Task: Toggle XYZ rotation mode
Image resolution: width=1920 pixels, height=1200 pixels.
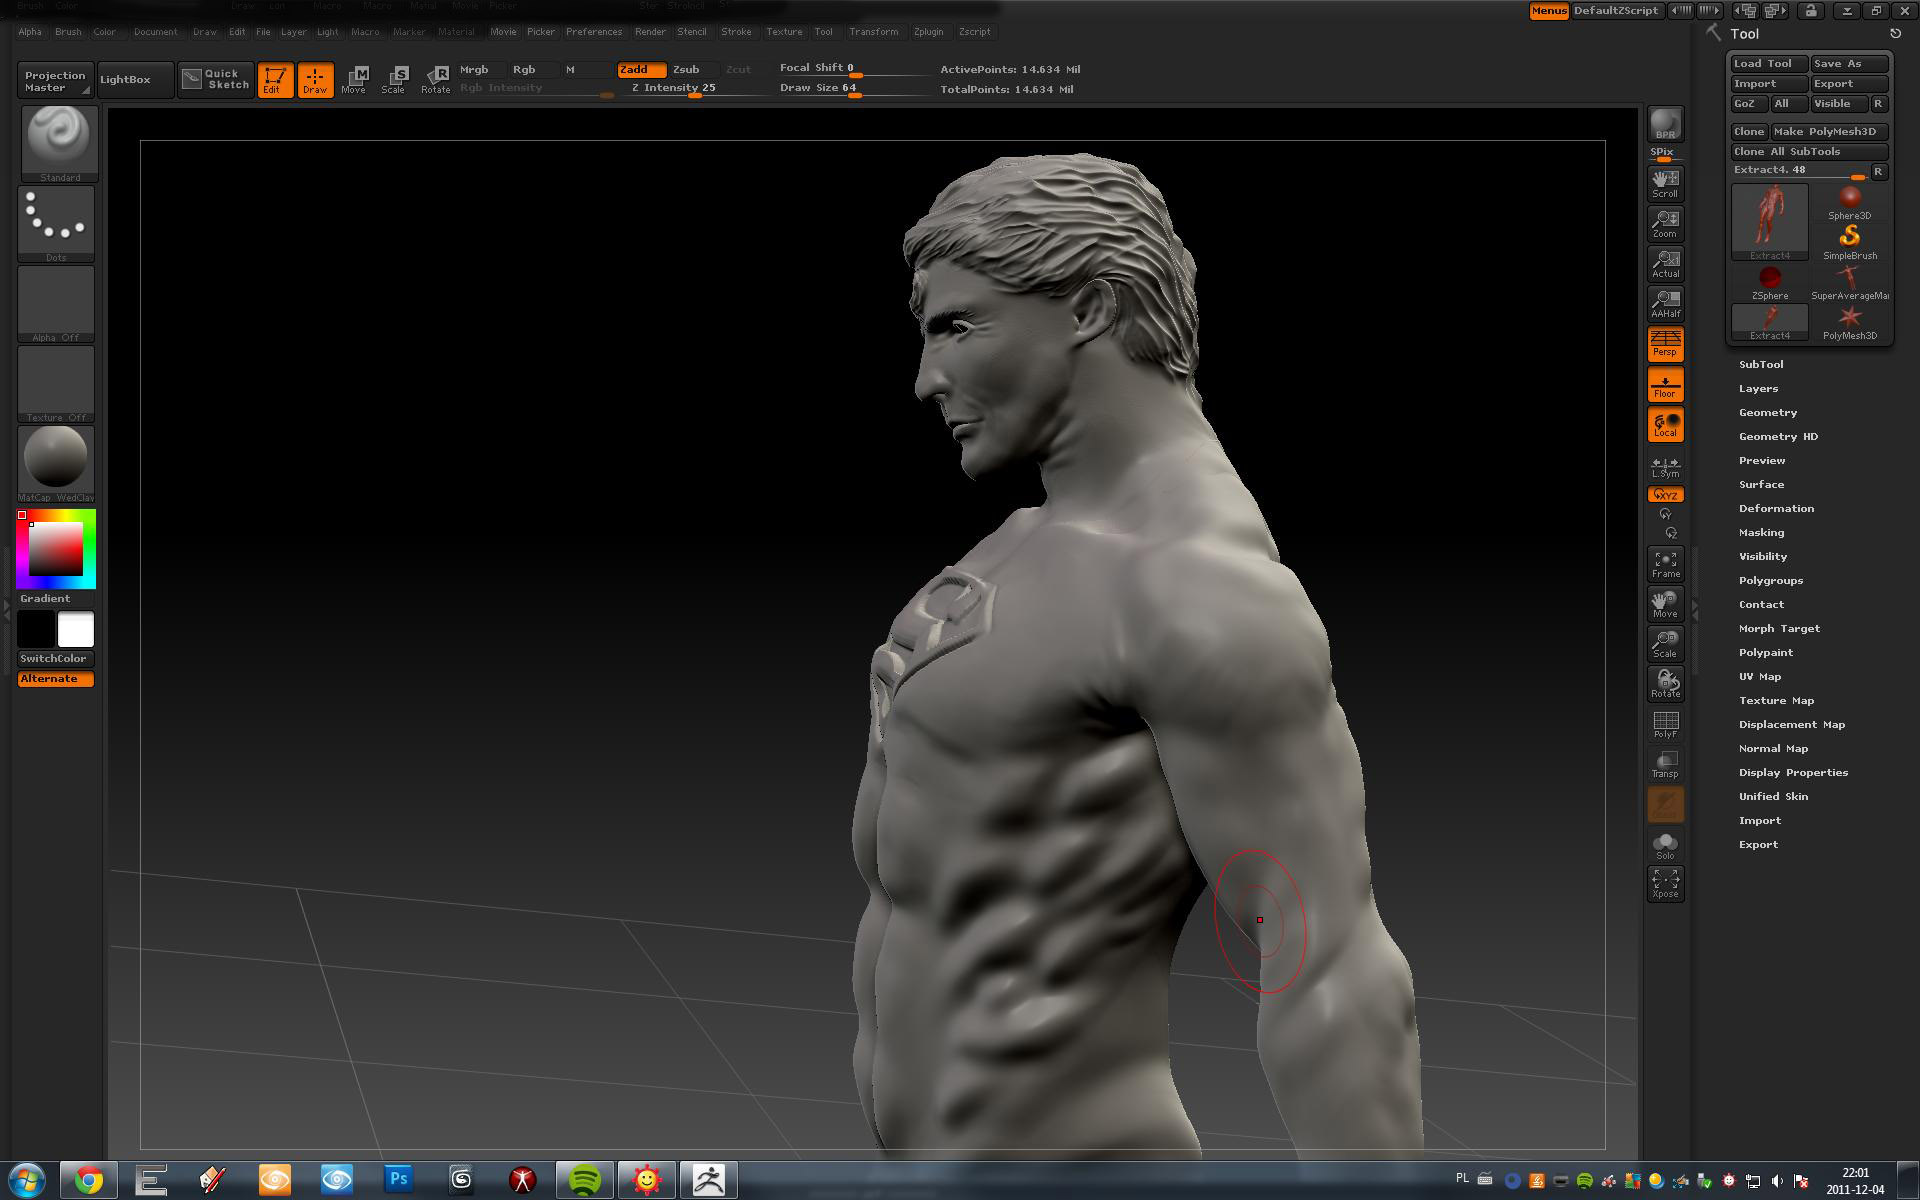Action: click(x=1665, y=495)
